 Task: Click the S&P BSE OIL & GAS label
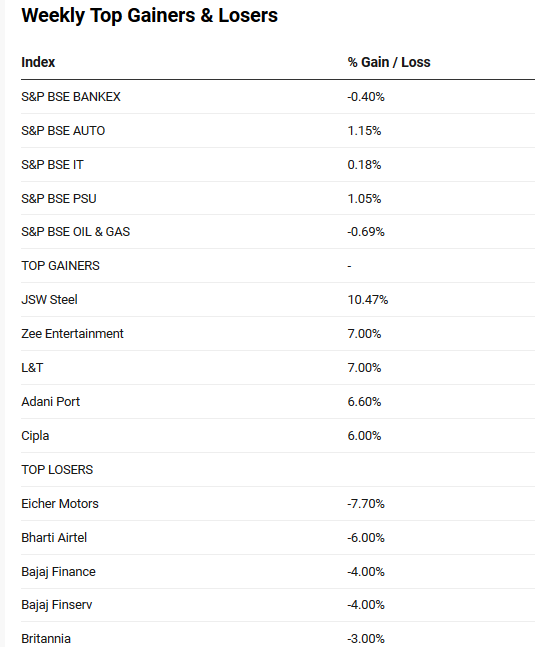click(75, 232)
